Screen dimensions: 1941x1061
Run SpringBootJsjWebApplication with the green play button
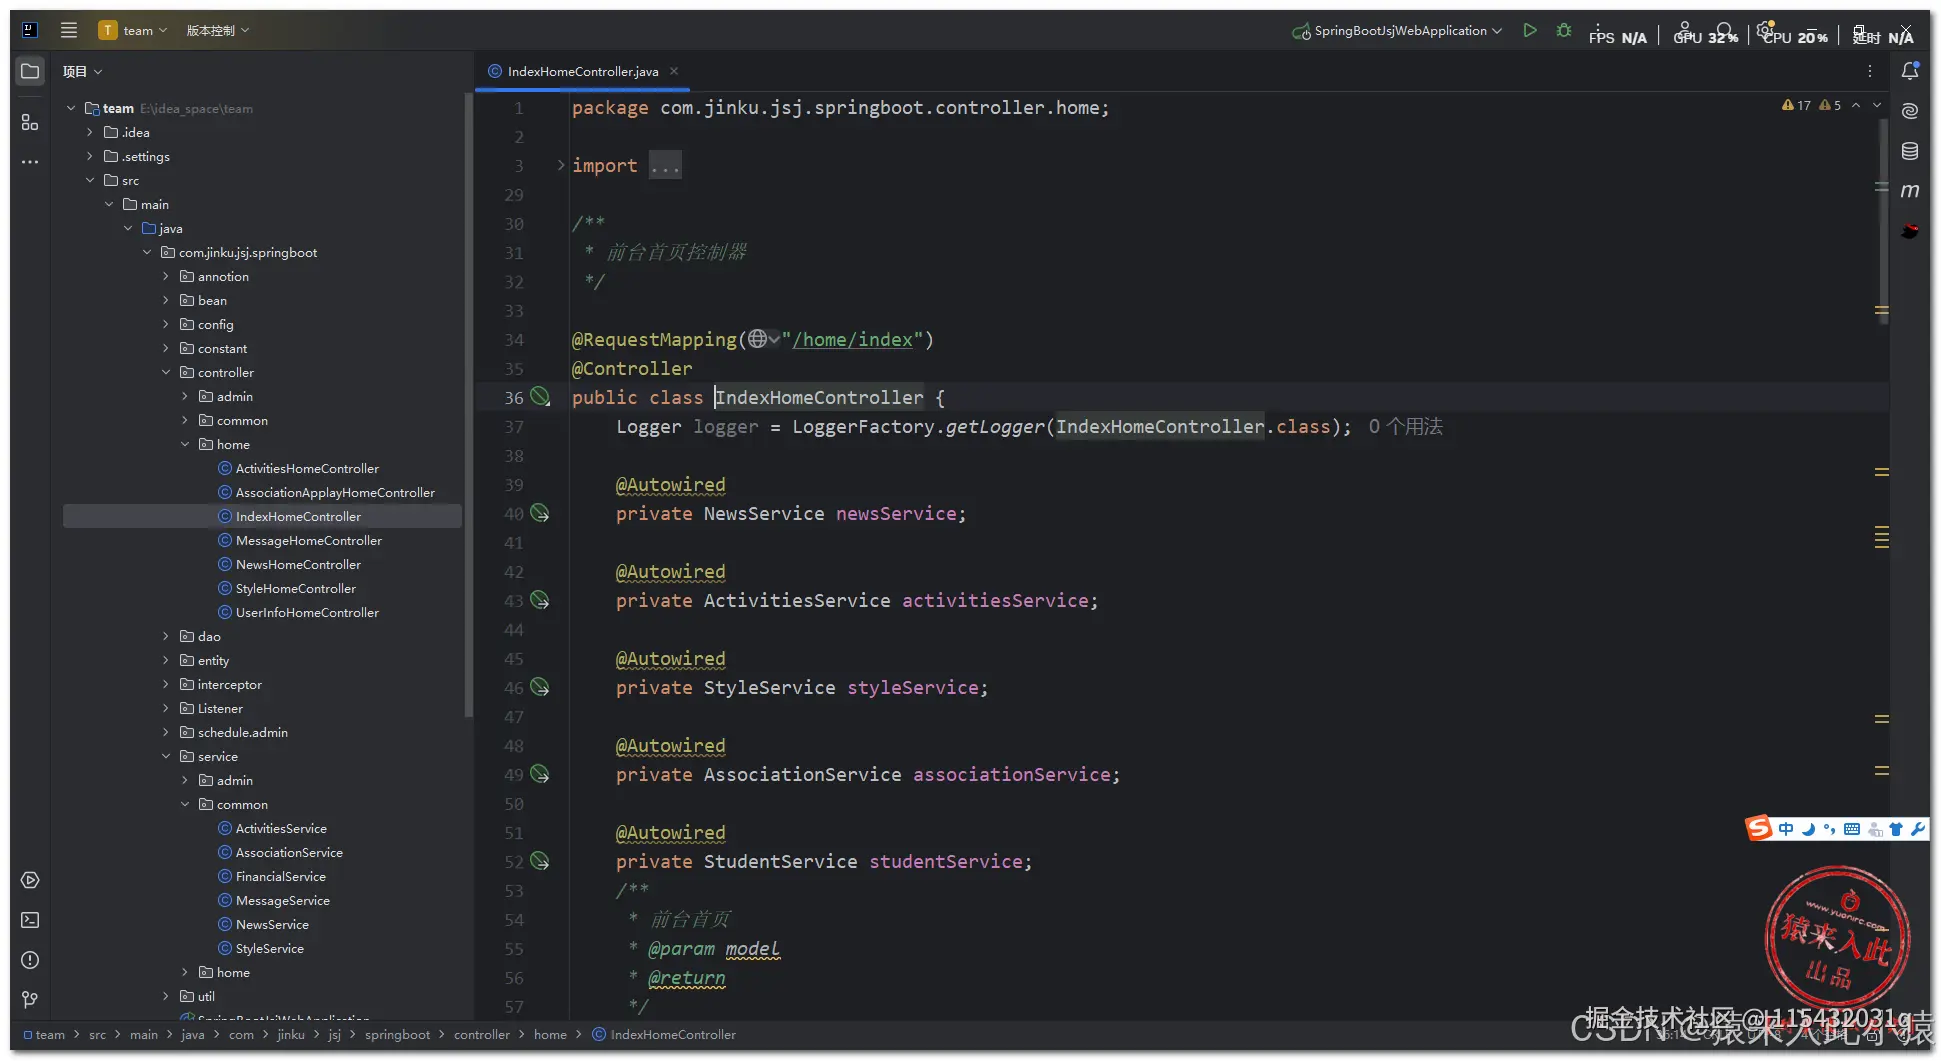[1530, 30]
